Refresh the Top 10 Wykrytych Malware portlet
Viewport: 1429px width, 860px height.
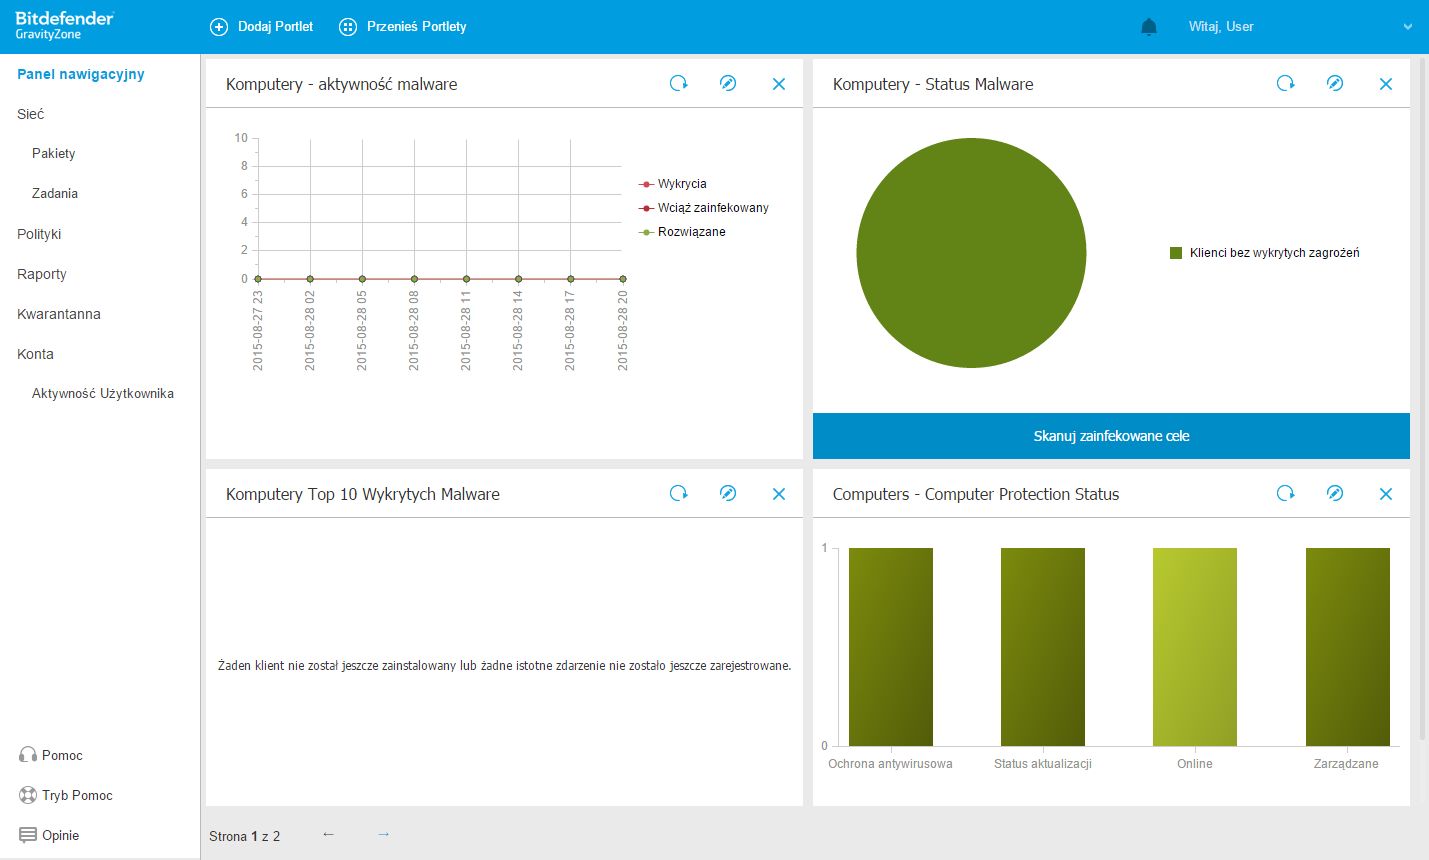679,493
